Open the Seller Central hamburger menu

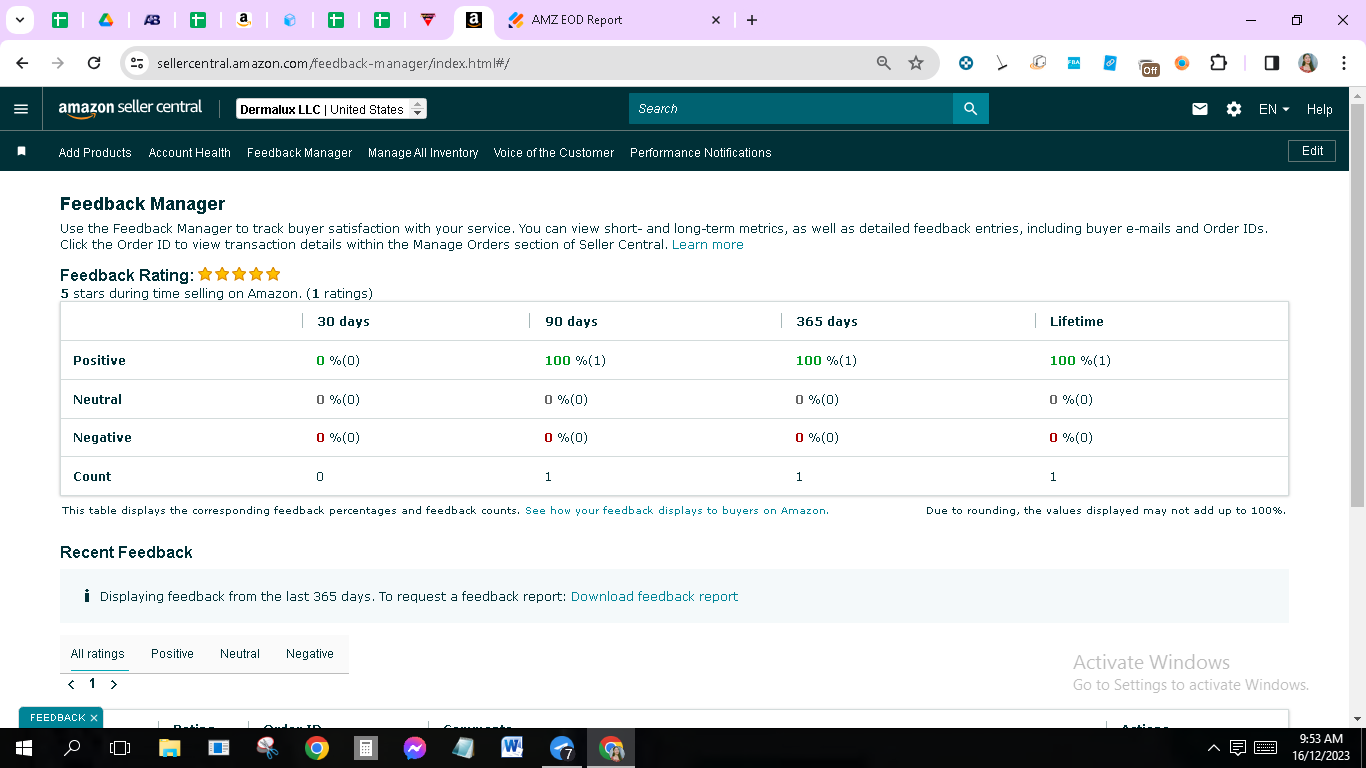tap(21, 109)
